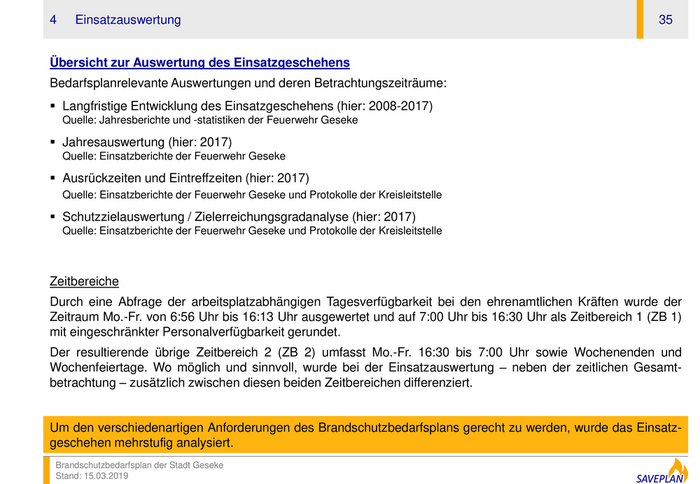Screen dimensions: 700x484
Task: Click the footer date Stand: 15.03.2019
Action: point(92,476)
